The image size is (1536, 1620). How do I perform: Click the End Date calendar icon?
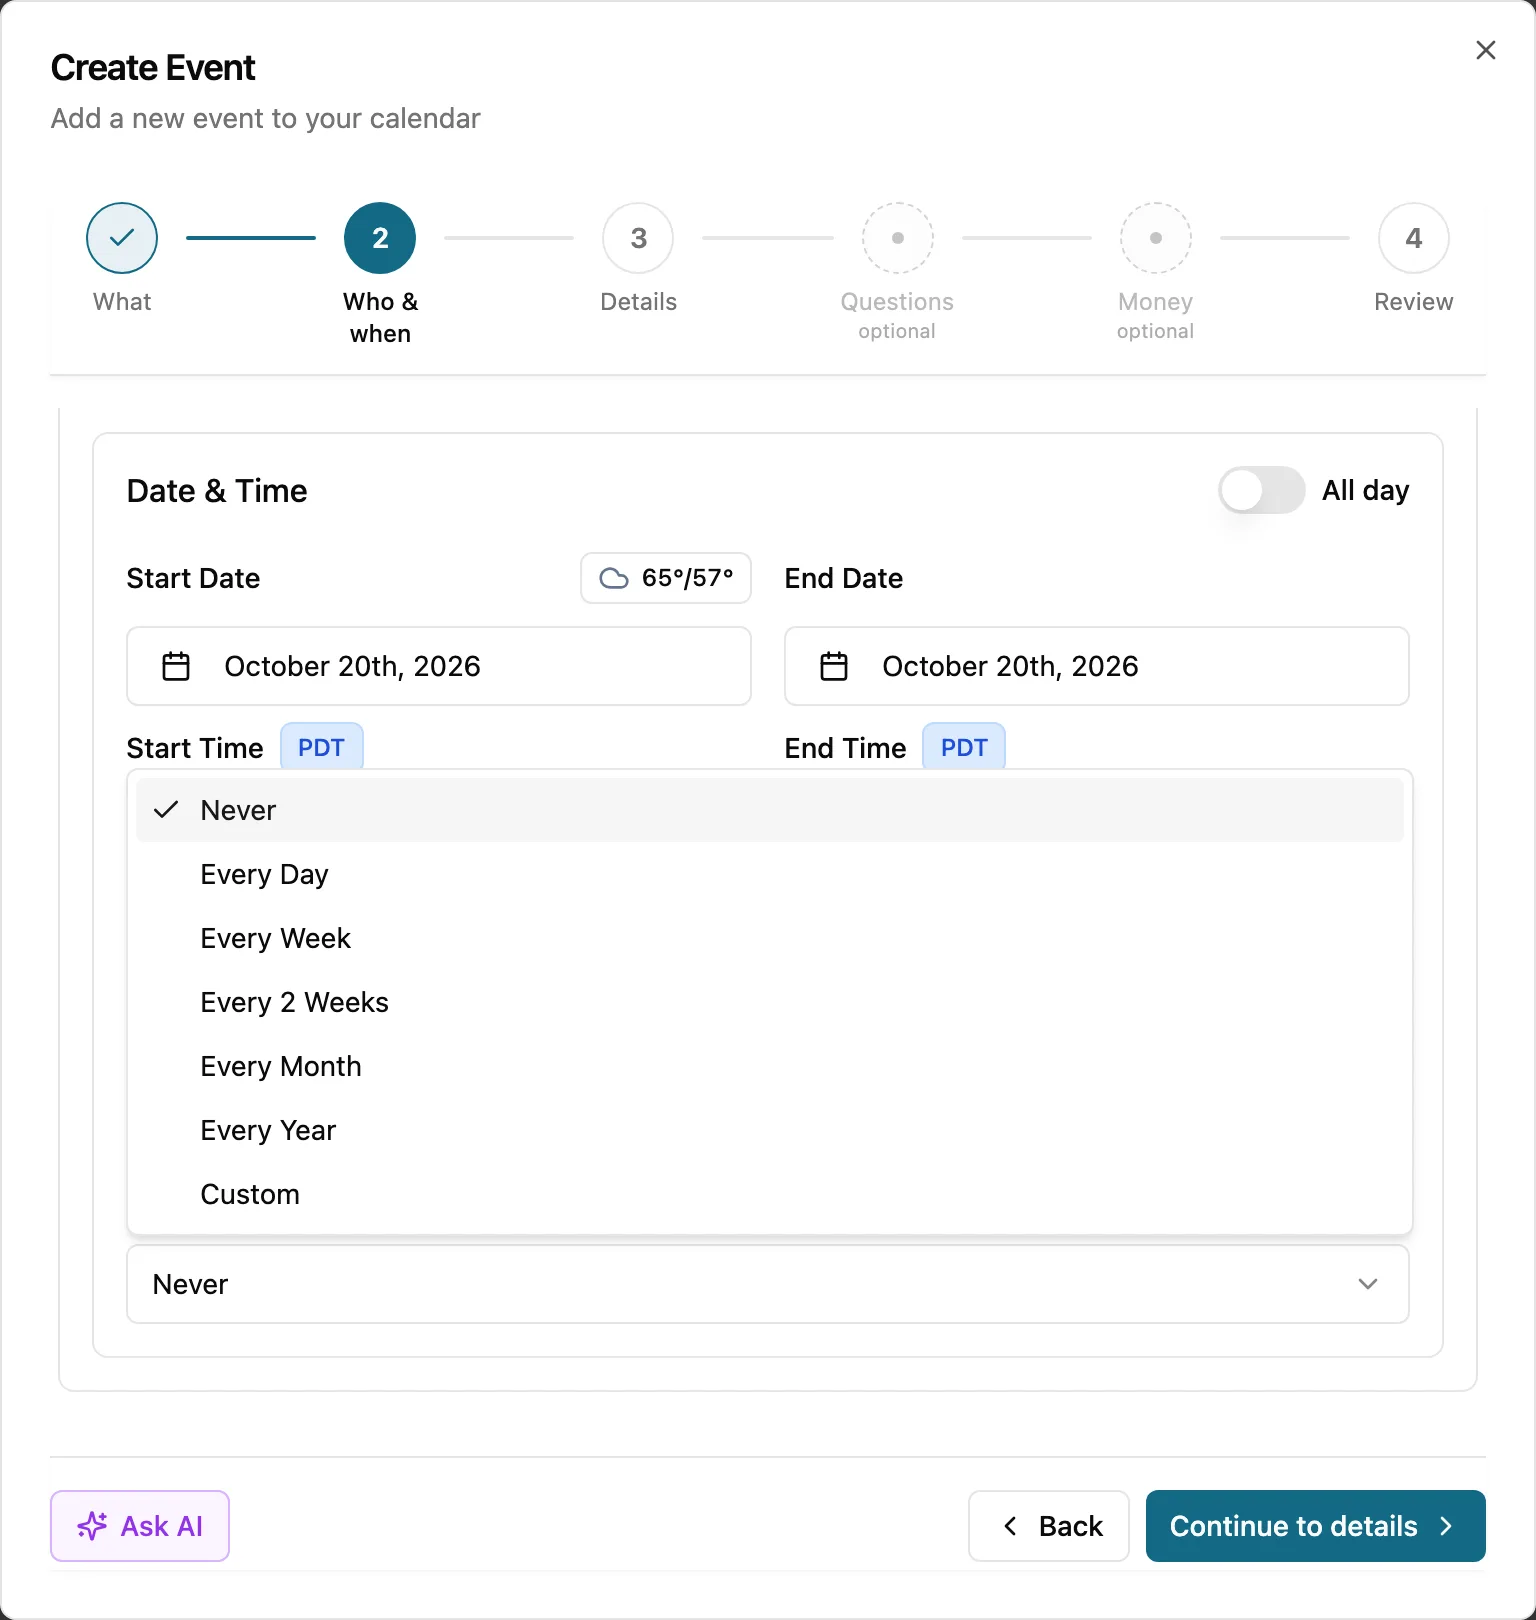(834, 666)
